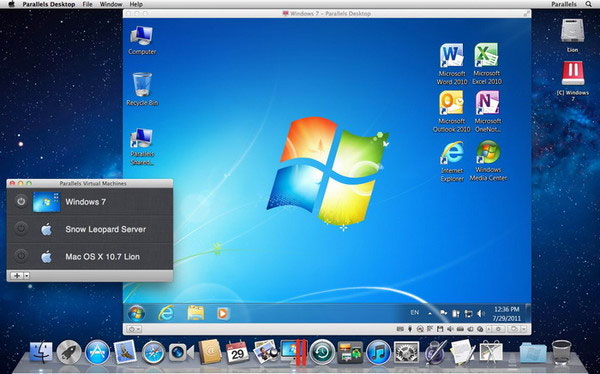Select the Recycle Bin icon
The image size is (600, 374).
(x=142, y=89)
